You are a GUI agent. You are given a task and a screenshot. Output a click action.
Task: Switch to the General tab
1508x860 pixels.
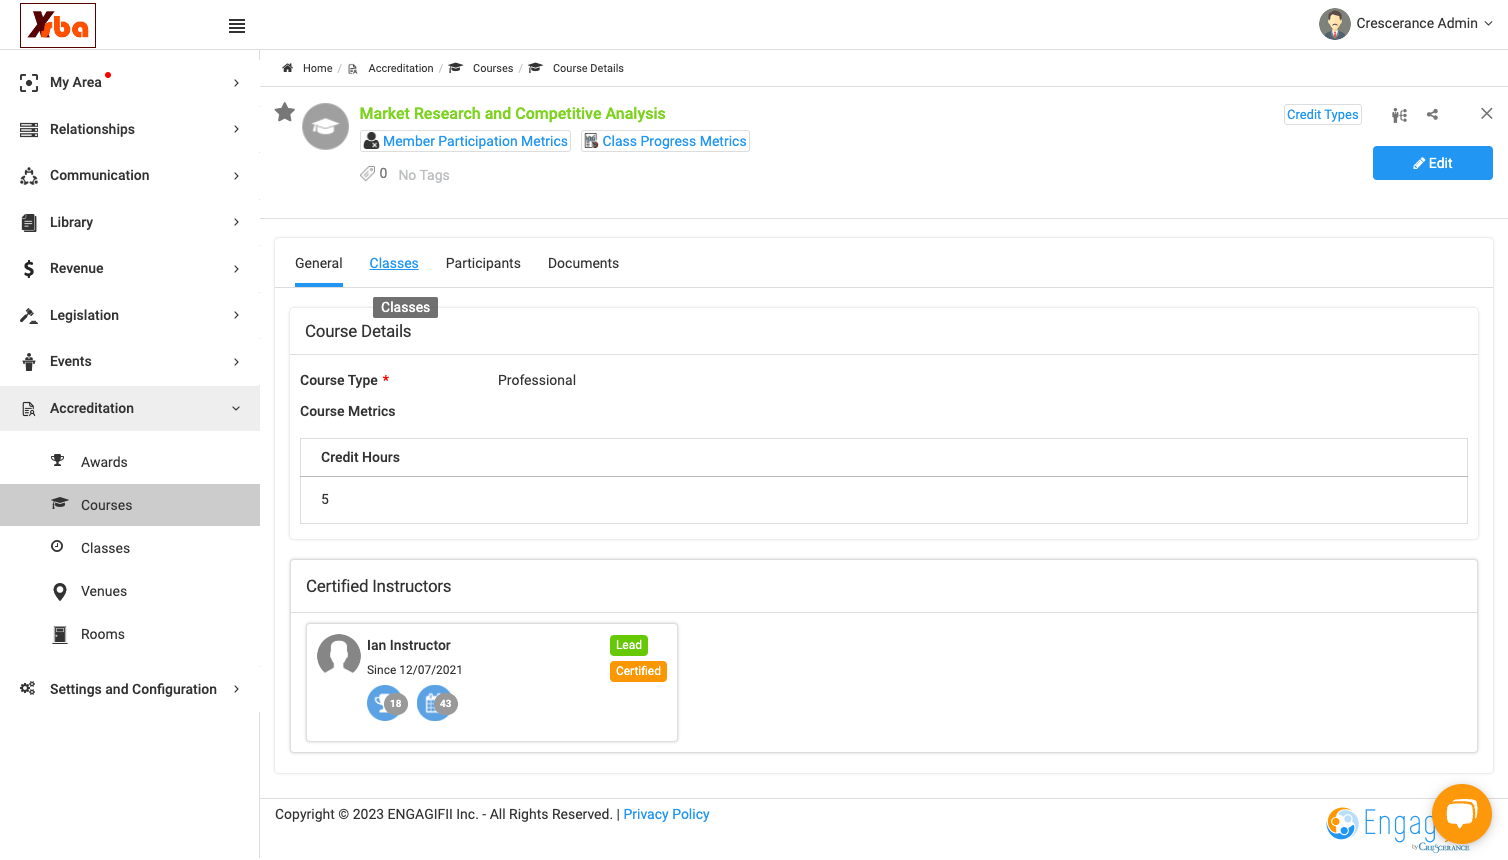319,263
